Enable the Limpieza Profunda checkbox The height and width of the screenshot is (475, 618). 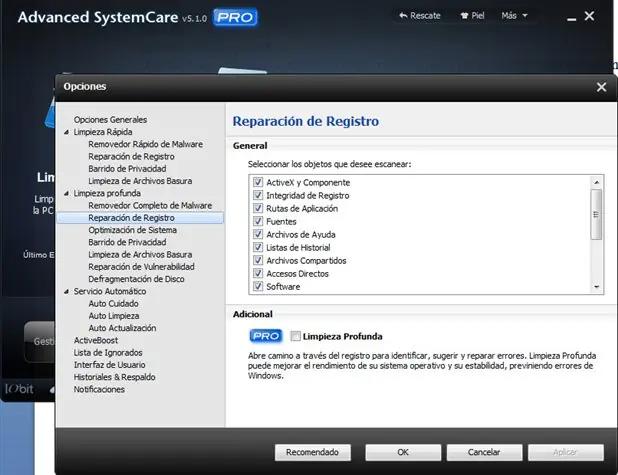[295, 336]
